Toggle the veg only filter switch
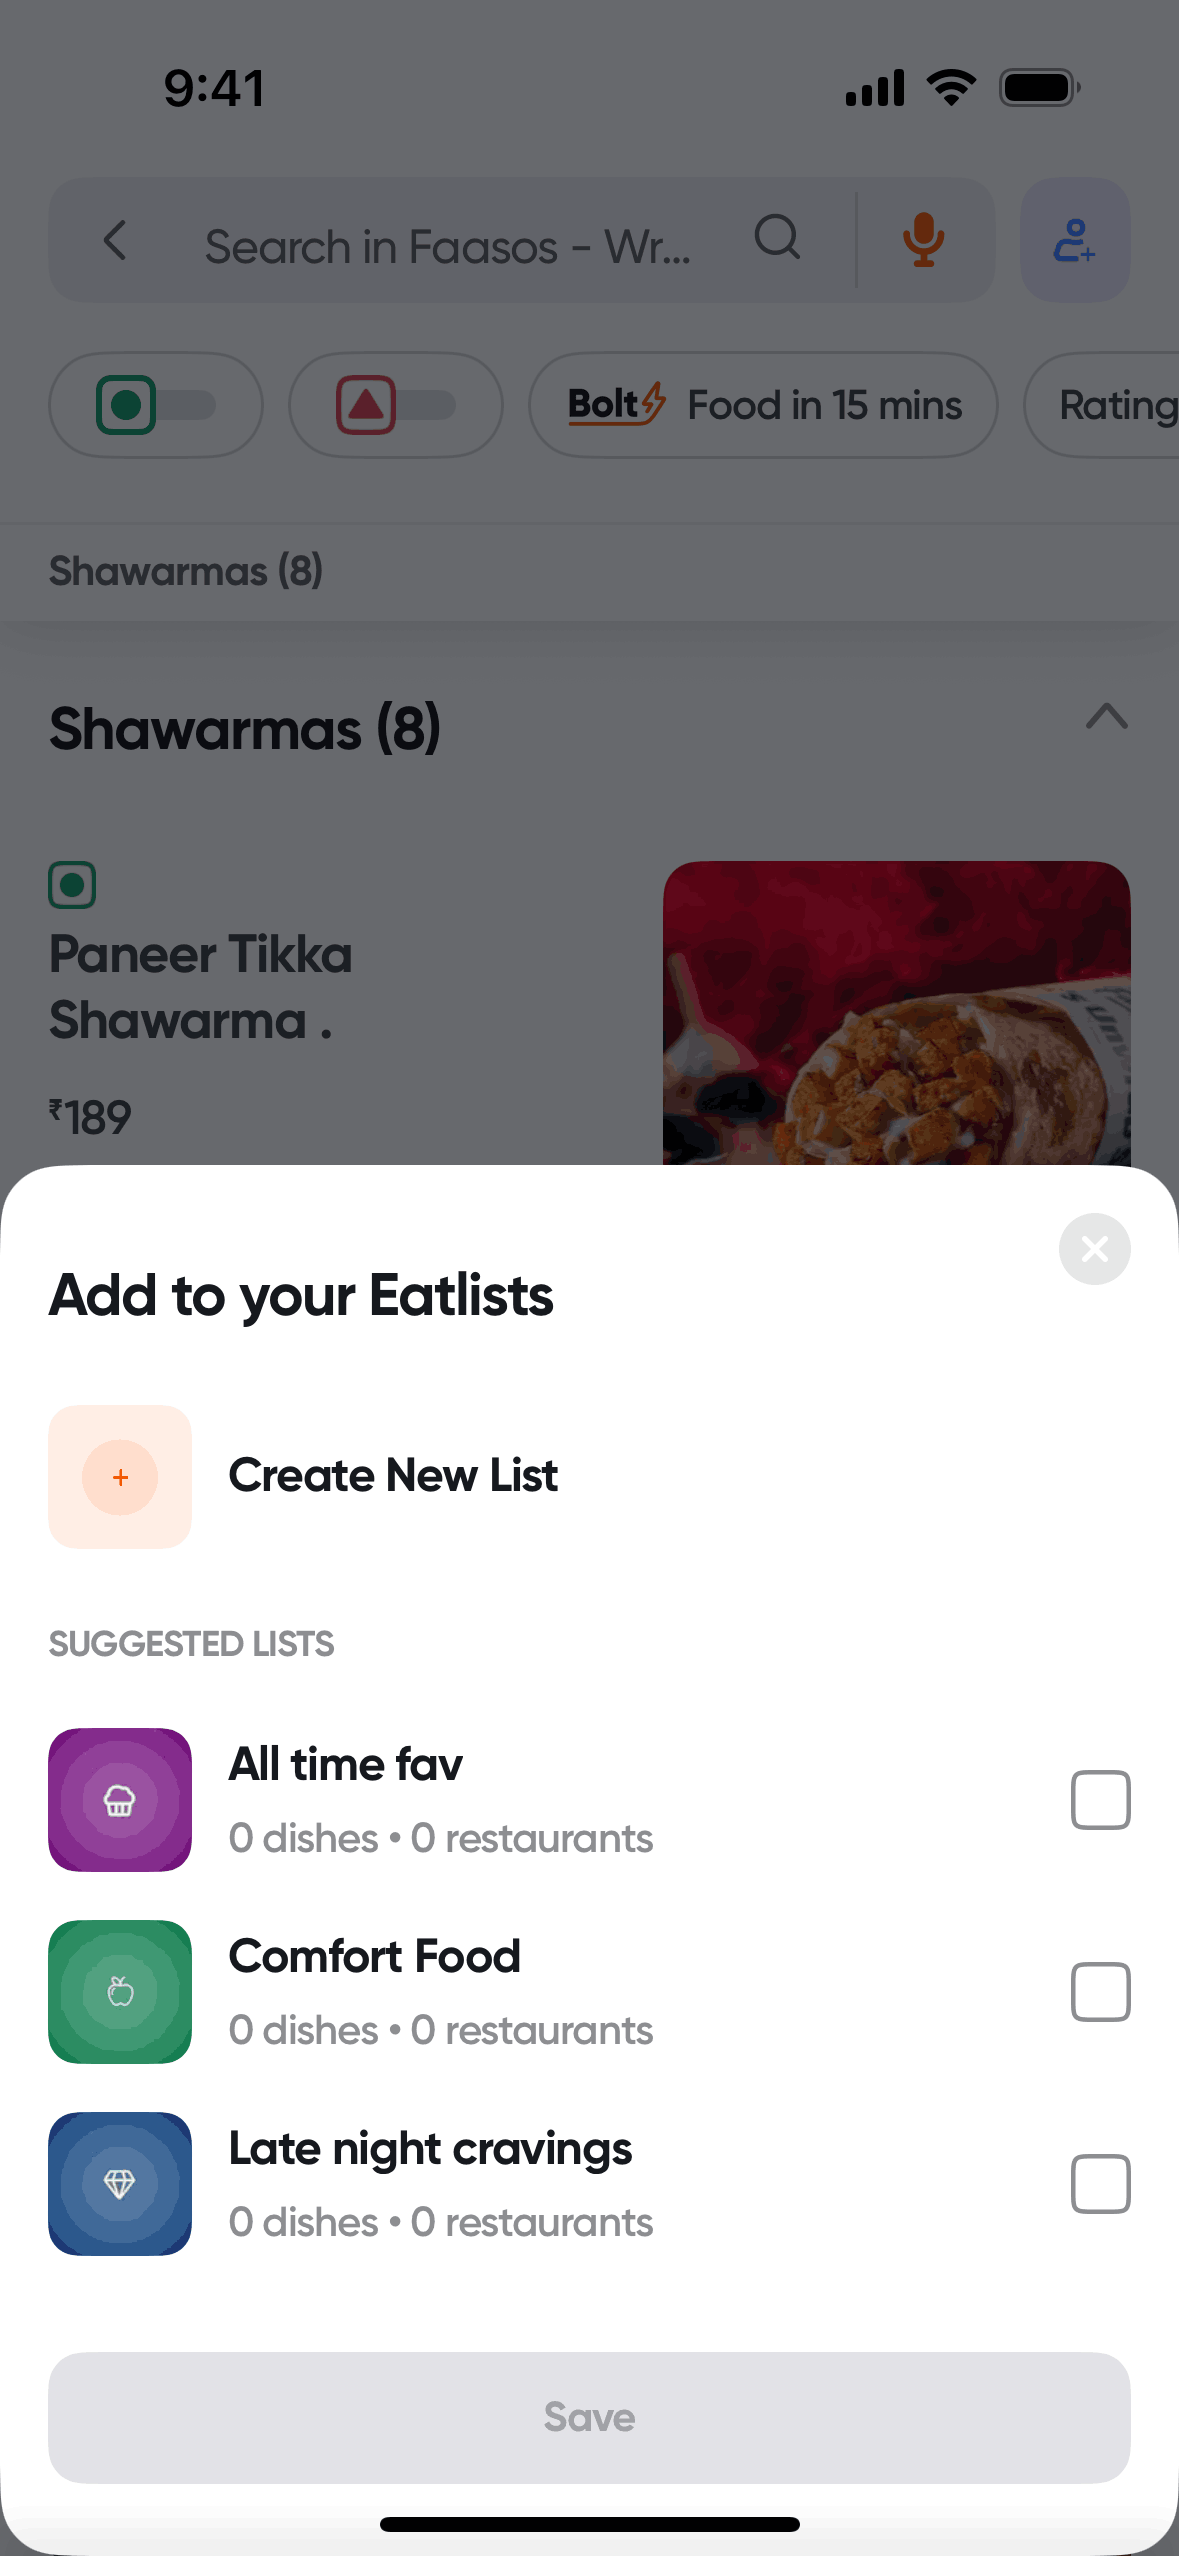The height and width of the screenshot is (2556, 1179). point(156,405)
